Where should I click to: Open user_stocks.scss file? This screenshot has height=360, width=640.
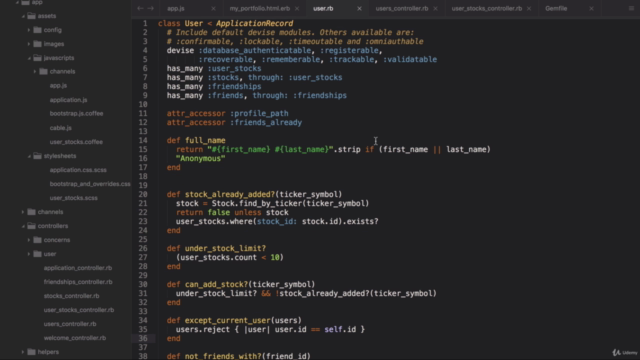tap(73, 198)
